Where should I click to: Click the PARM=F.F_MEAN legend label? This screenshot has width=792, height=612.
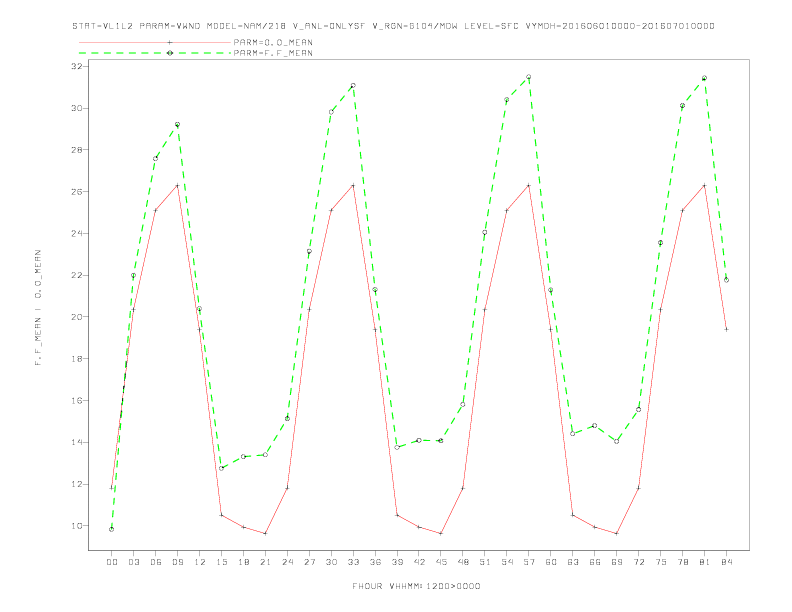273,53
